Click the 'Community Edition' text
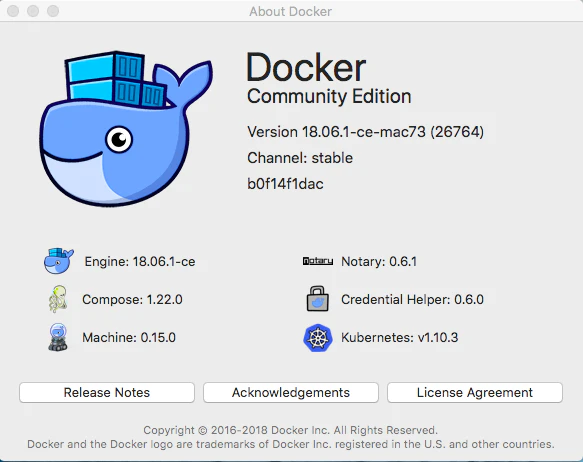Image resolution: width=583 pixels, height=462 pixels. pos(329,96)
